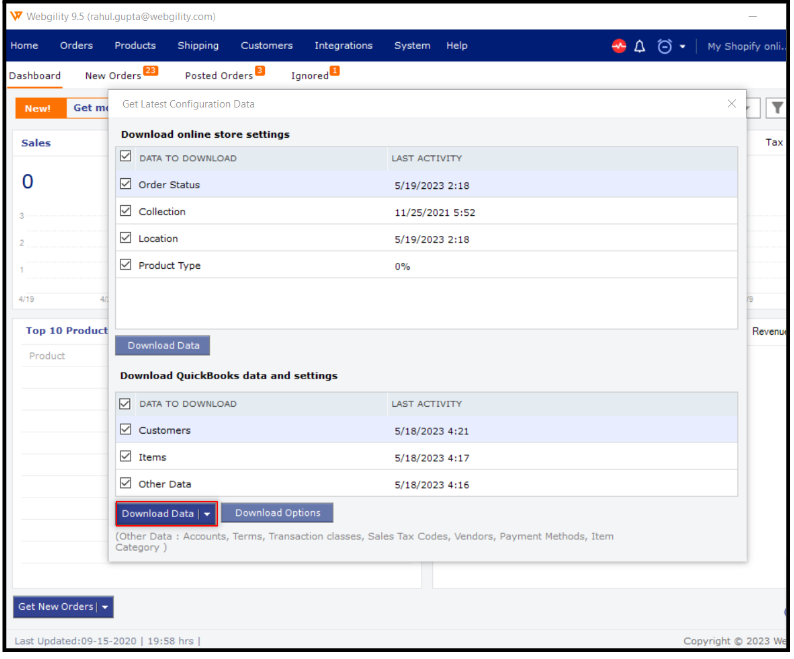This screenshot has height=659, width=794.
Task: Uncheck the Product Type checkbox
Action: [126, 265]
